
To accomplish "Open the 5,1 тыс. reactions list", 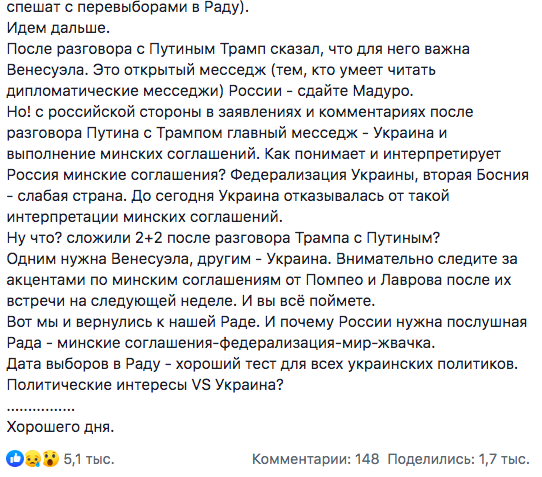I will [89, 459].
